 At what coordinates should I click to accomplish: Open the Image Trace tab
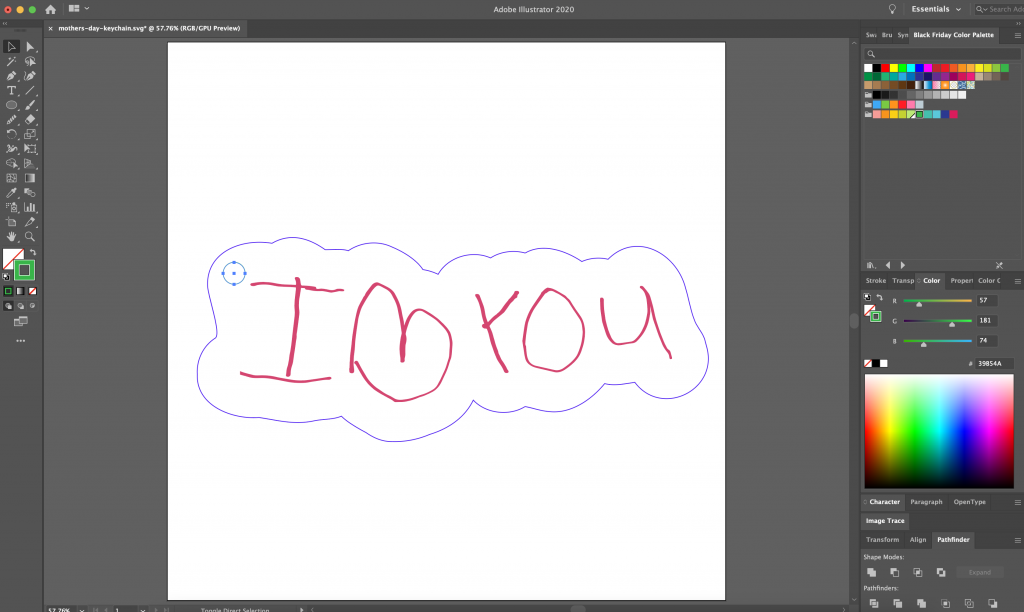point(885,521)
